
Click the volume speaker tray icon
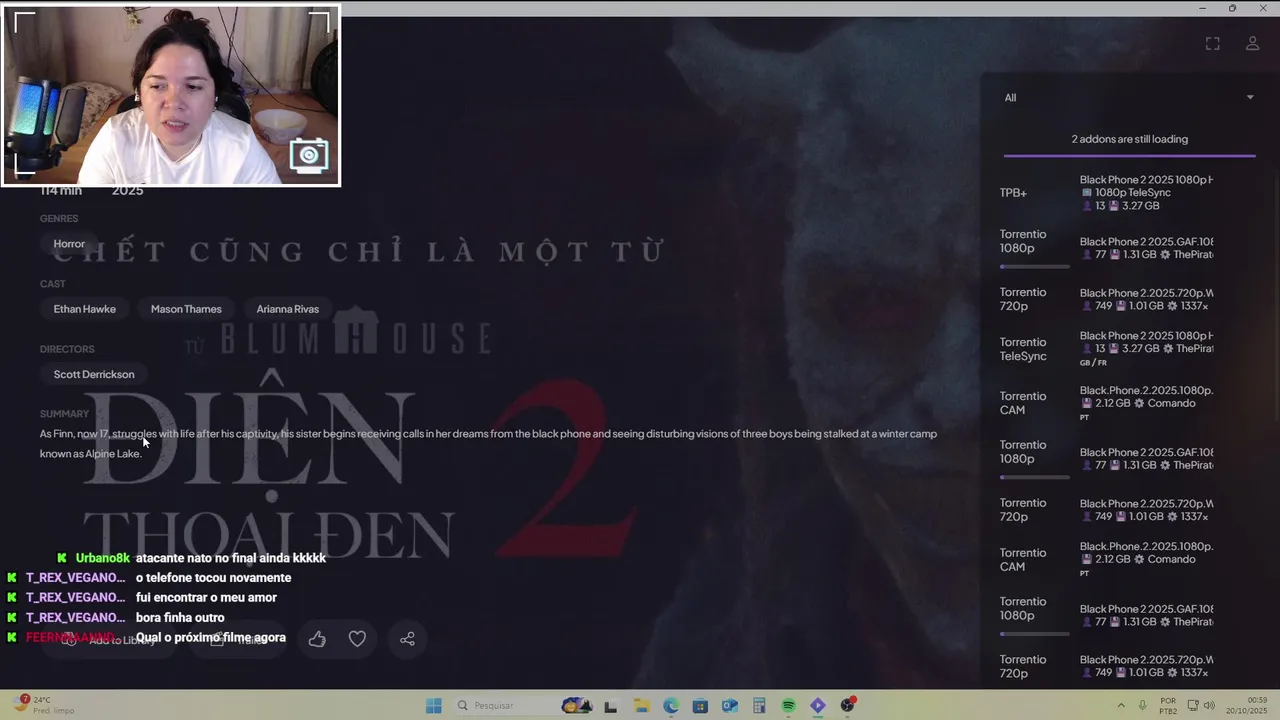pos(1209,706)
